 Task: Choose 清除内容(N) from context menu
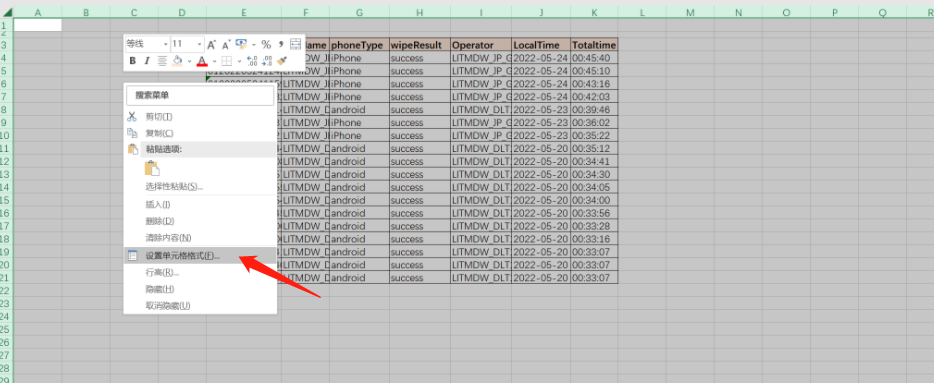click(x=200, y=238)
